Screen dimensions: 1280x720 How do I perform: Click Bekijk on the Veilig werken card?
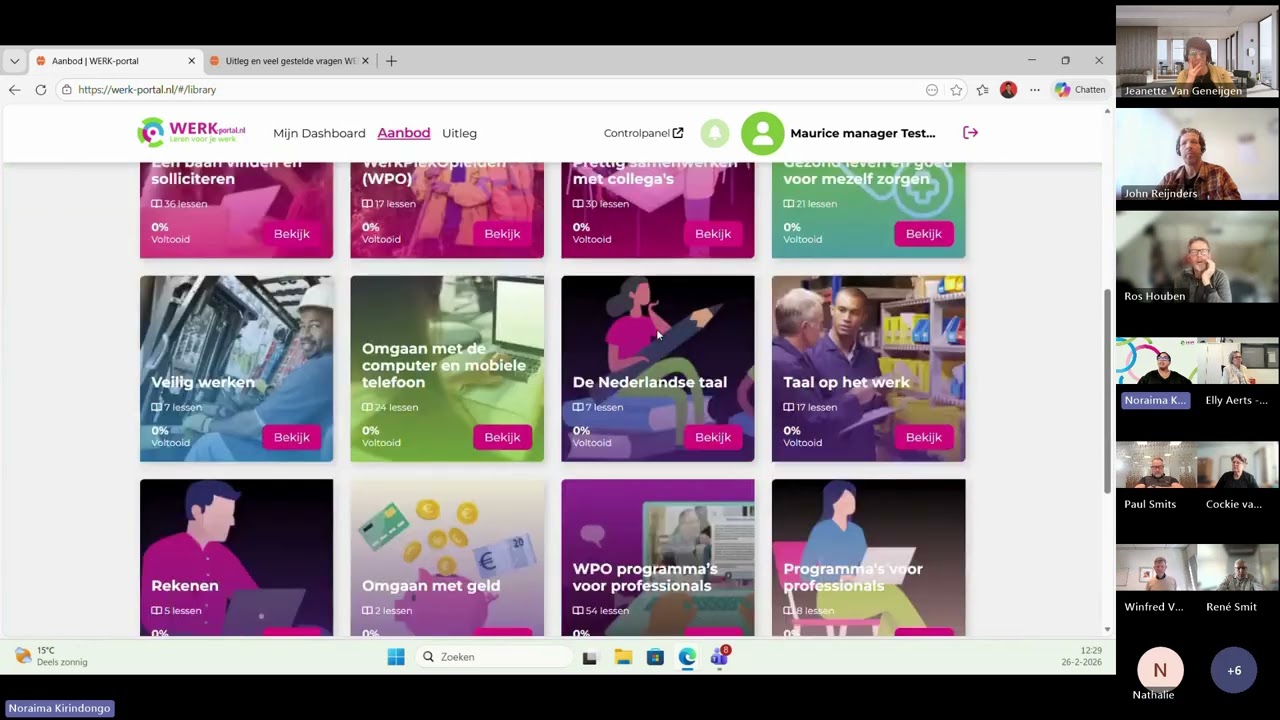click(x=292, y=437)
